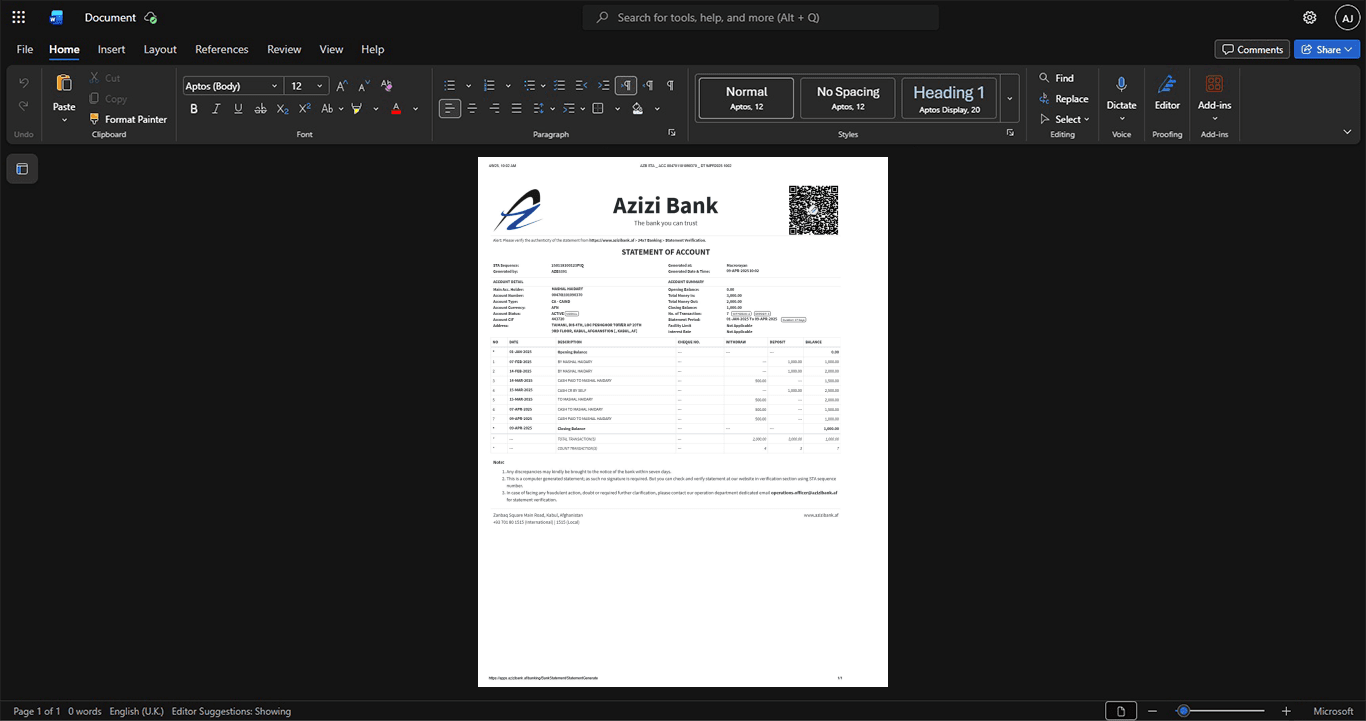Screen dimensions: 1366x721
Task: Toggle italic formatting
Action: point(216,109)
